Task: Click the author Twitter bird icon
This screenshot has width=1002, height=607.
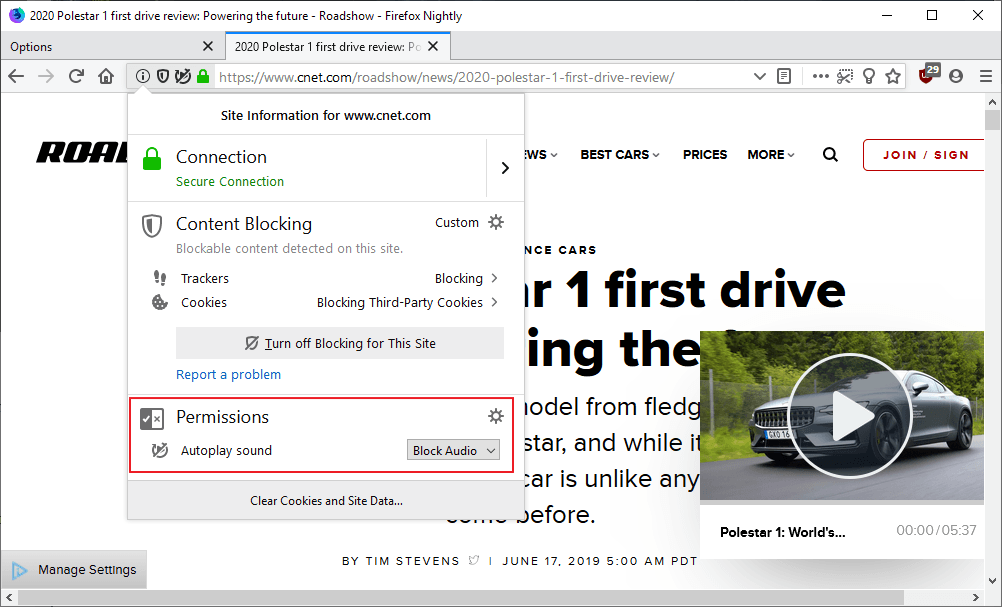Action: coord(474,560)
